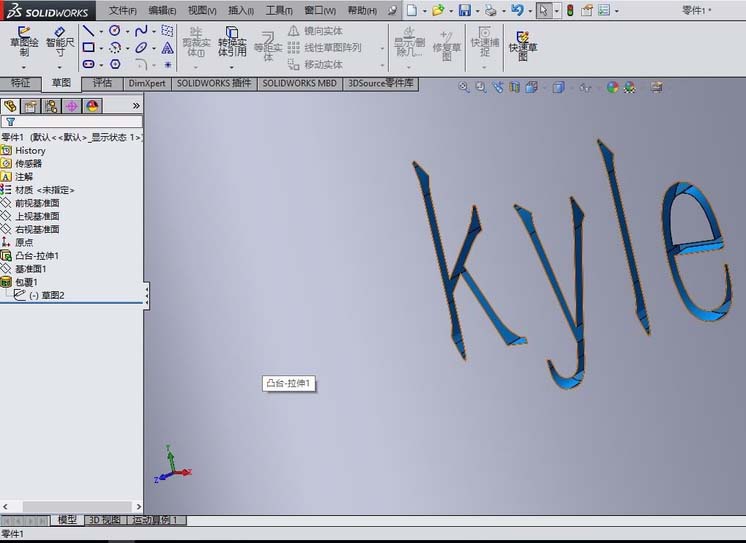Switch to the 评估 ribbon tab
The height and width of the screenshot is (543, 746).
point(102,83)
